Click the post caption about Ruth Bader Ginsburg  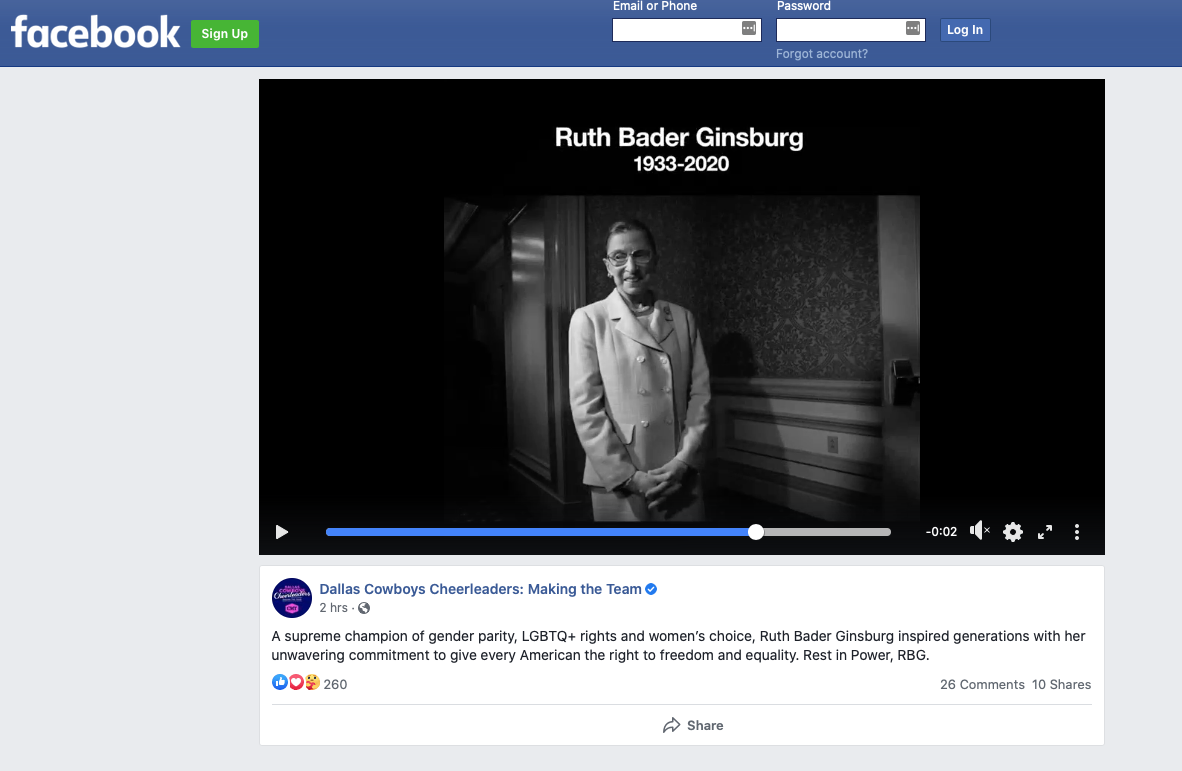(x=678, y=646)
